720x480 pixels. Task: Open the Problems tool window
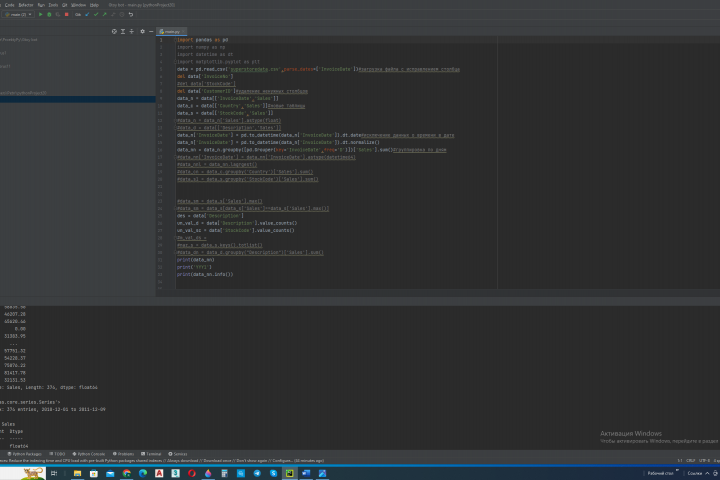(x=125, y=453)
